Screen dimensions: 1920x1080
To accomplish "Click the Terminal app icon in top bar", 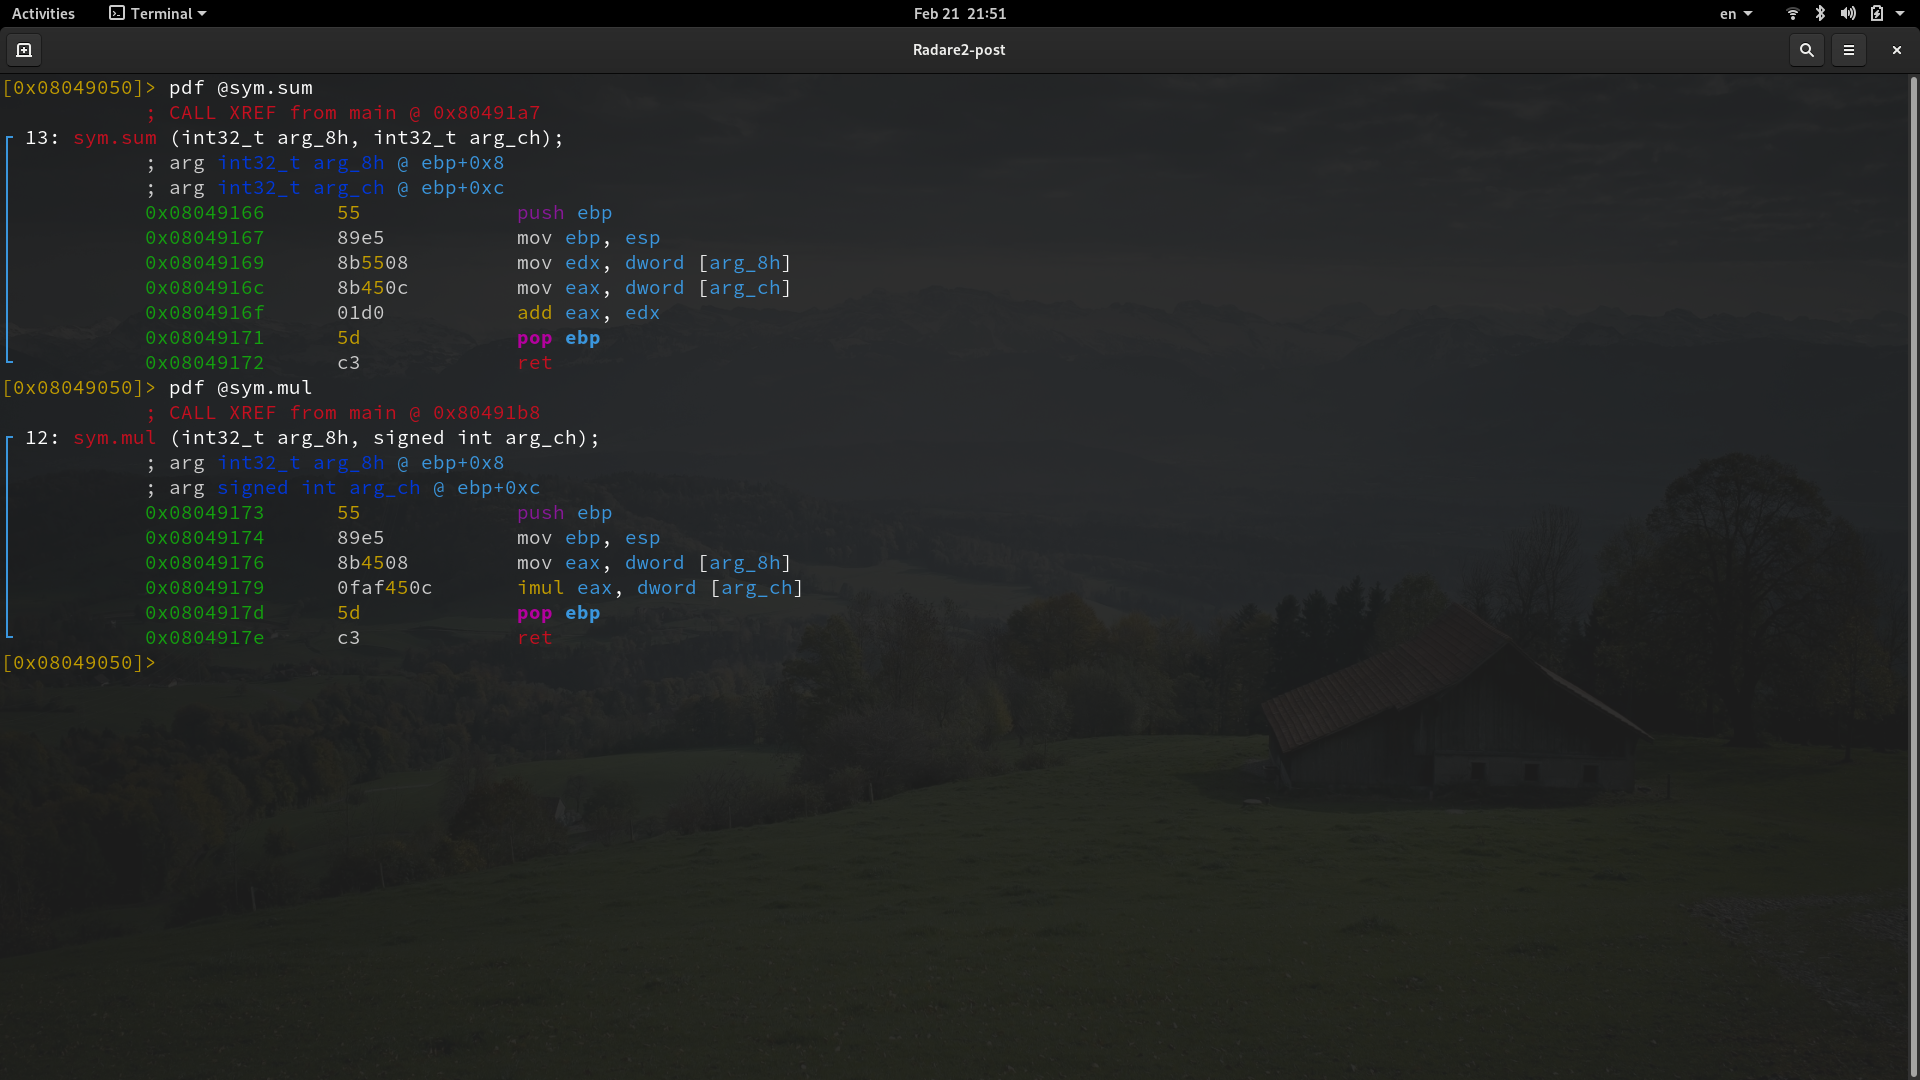I will 117,14.
